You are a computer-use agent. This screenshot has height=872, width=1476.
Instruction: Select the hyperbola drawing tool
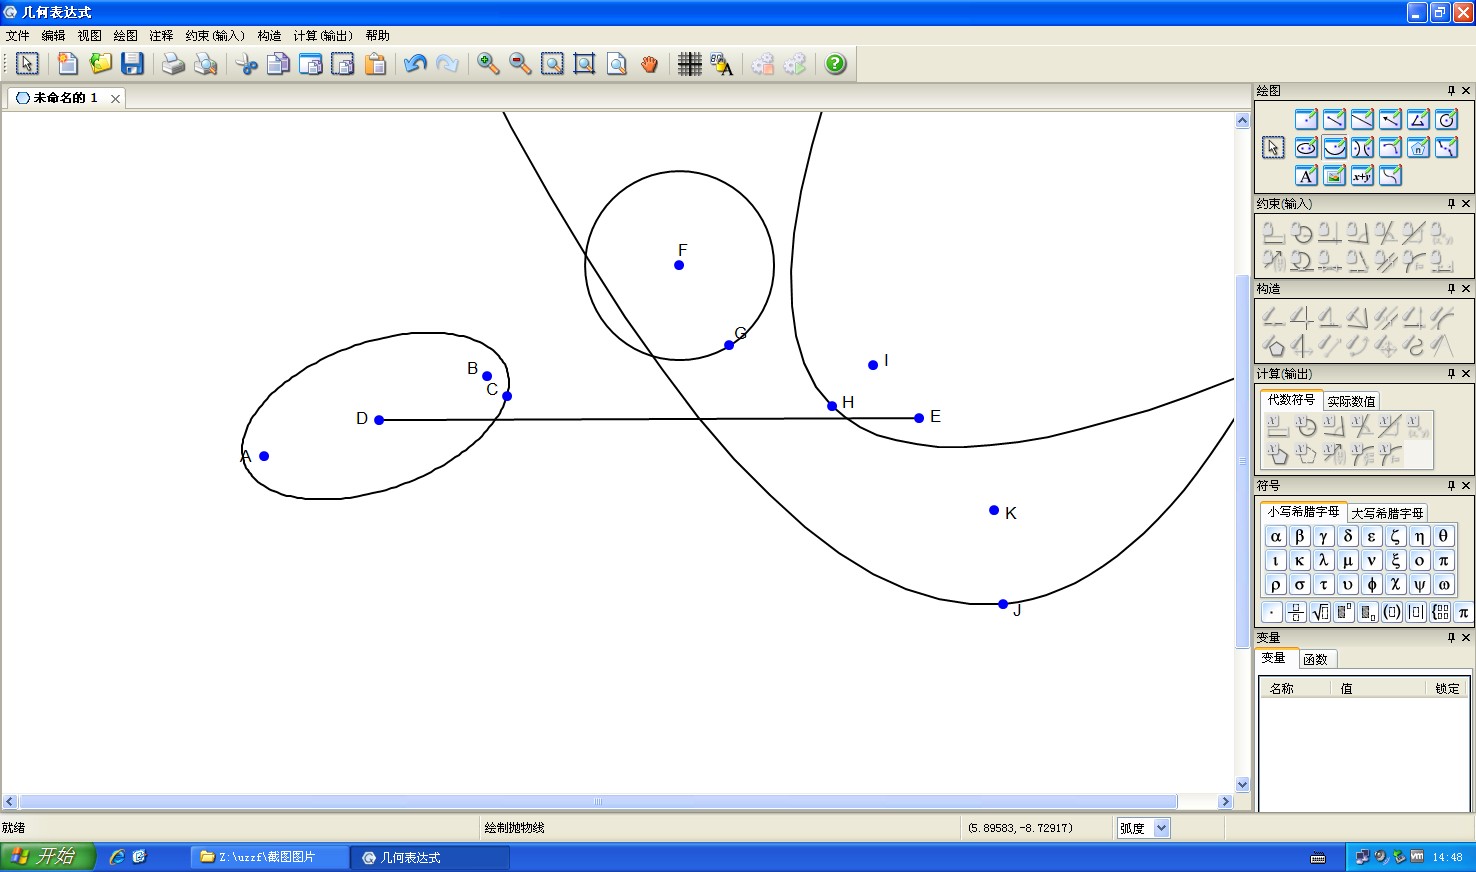tap(1362, 148)
